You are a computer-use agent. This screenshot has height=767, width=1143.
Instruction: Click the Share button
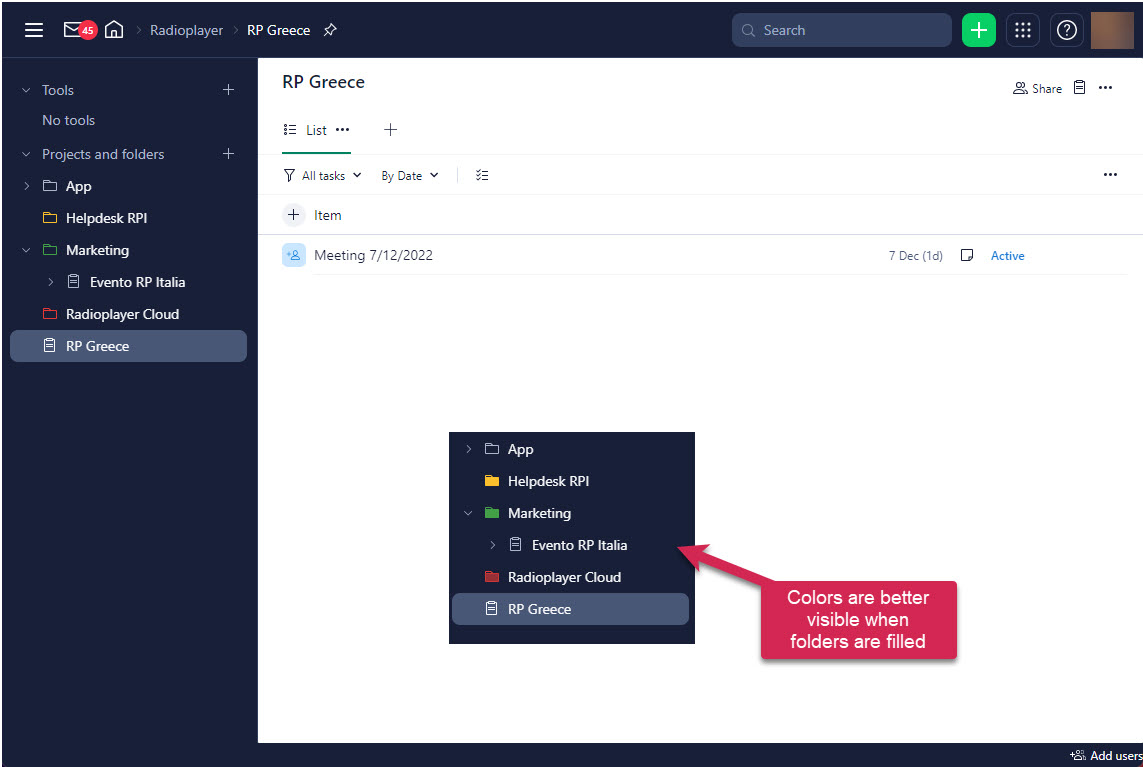pyautogui.click(x=1037, y=88)
